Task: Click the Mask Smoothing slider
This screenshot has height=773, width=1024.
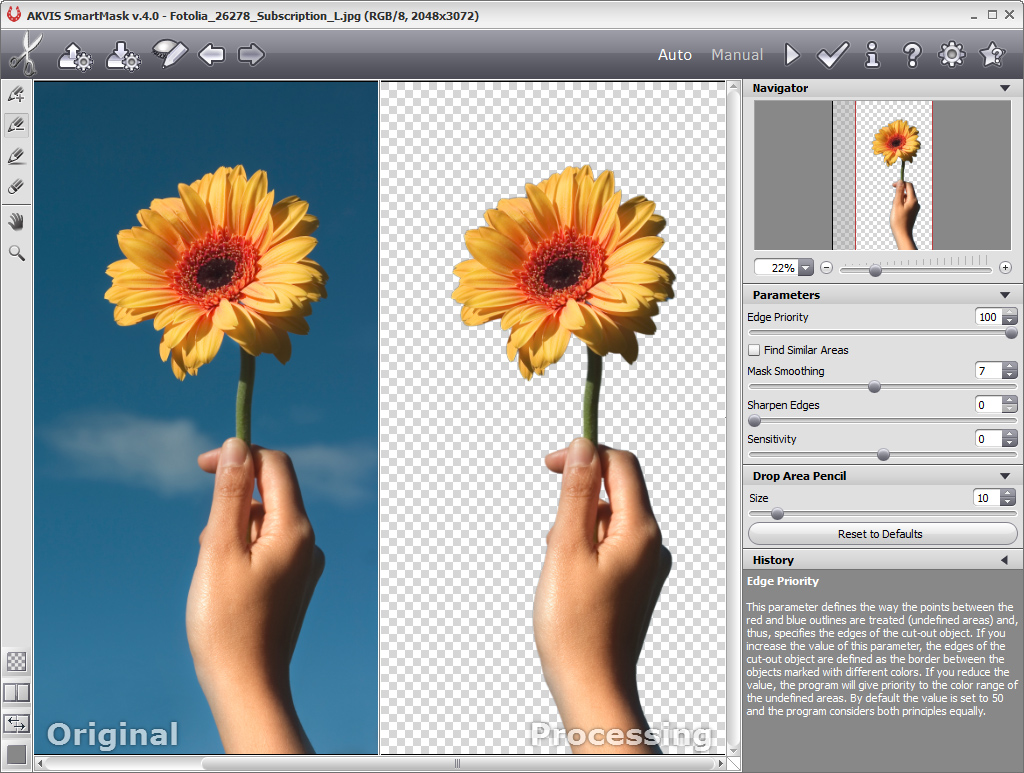Action: [874, 386]
